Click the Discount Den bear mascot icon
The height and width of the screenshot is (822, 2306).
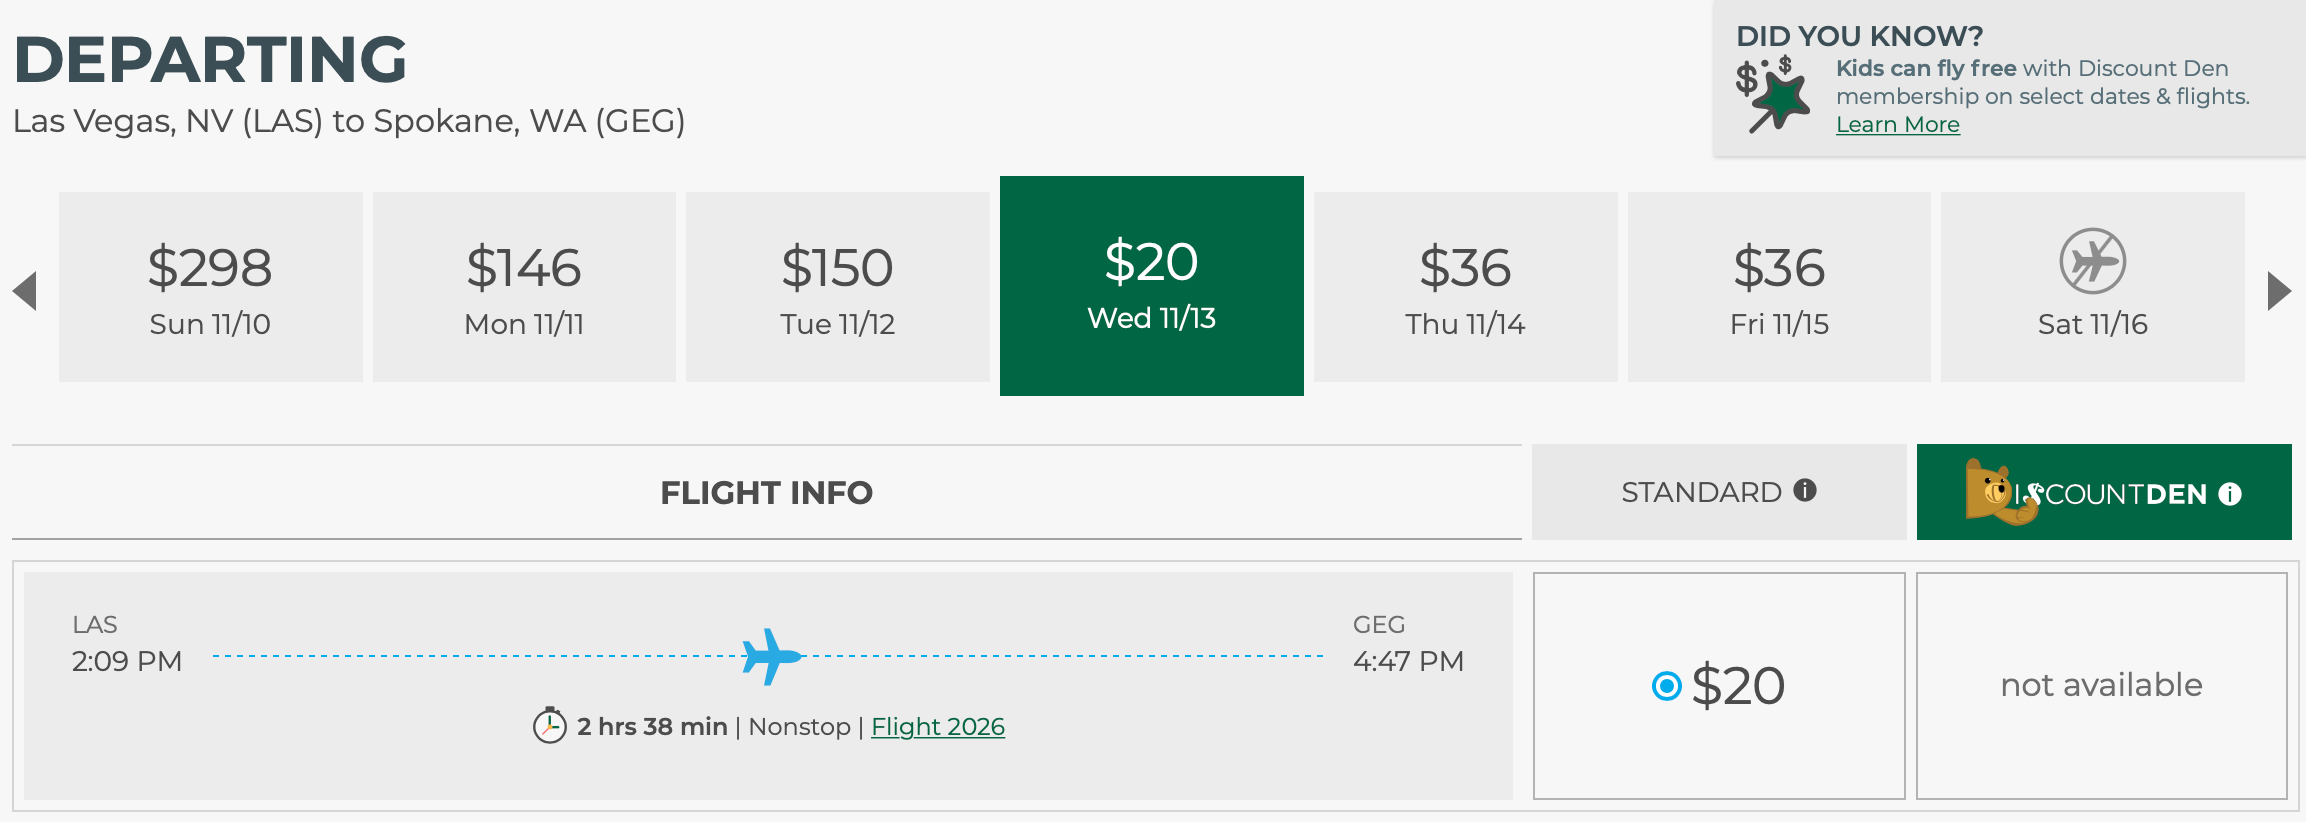click(1996, 491)
